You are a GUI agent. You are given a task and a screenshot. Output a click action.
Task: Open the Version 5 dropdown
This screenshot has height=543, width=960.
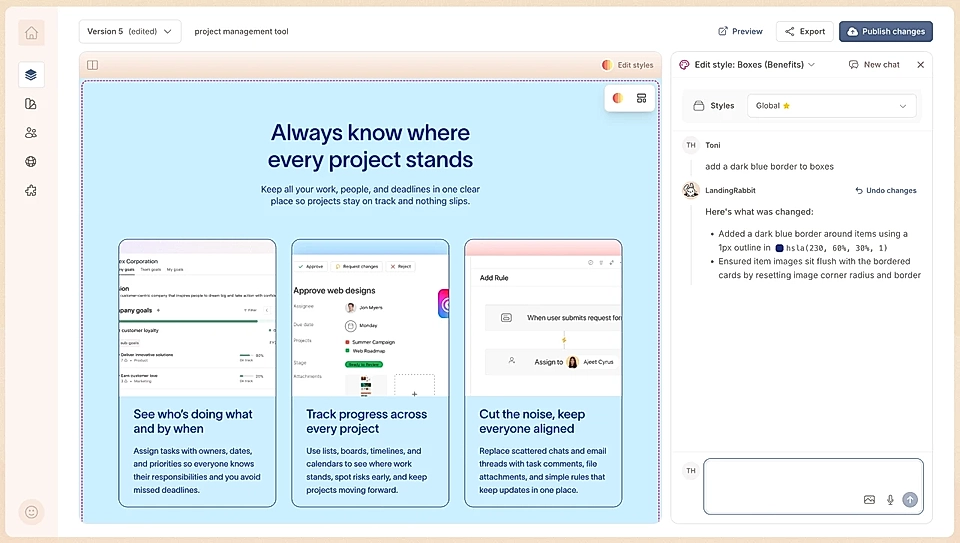pos(130,31)
